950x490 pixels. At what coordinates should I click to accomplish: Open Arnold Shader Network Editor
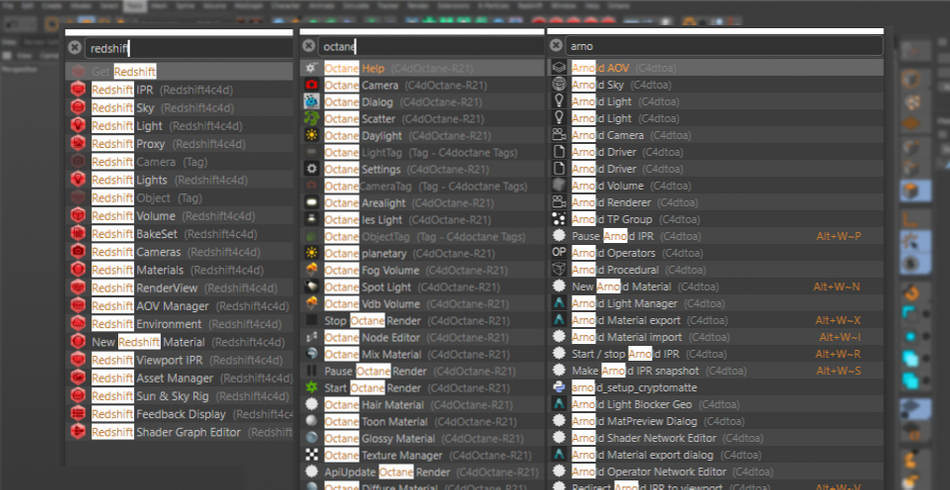tap(716, 437)
